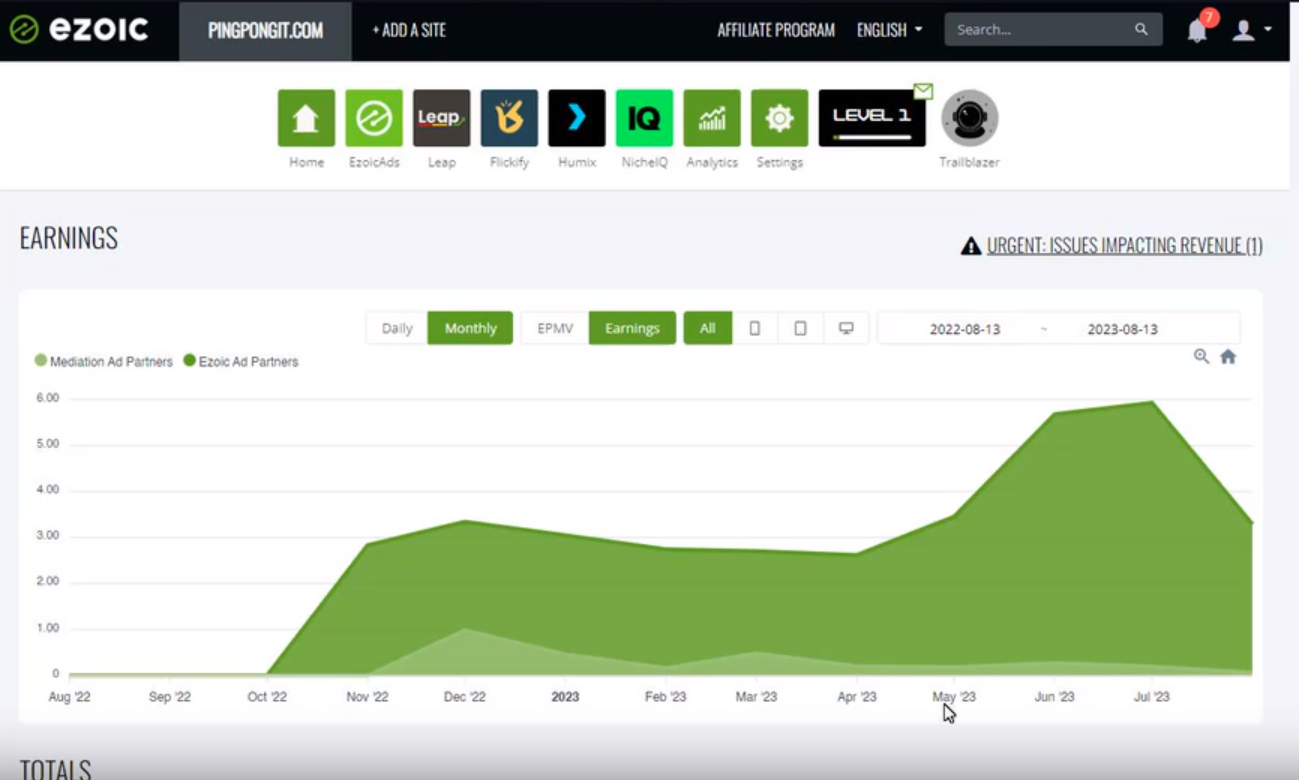Select the PINGPONGIT.COM site tab
This screenshot has height=780, width=1299.
pos(265,31)
